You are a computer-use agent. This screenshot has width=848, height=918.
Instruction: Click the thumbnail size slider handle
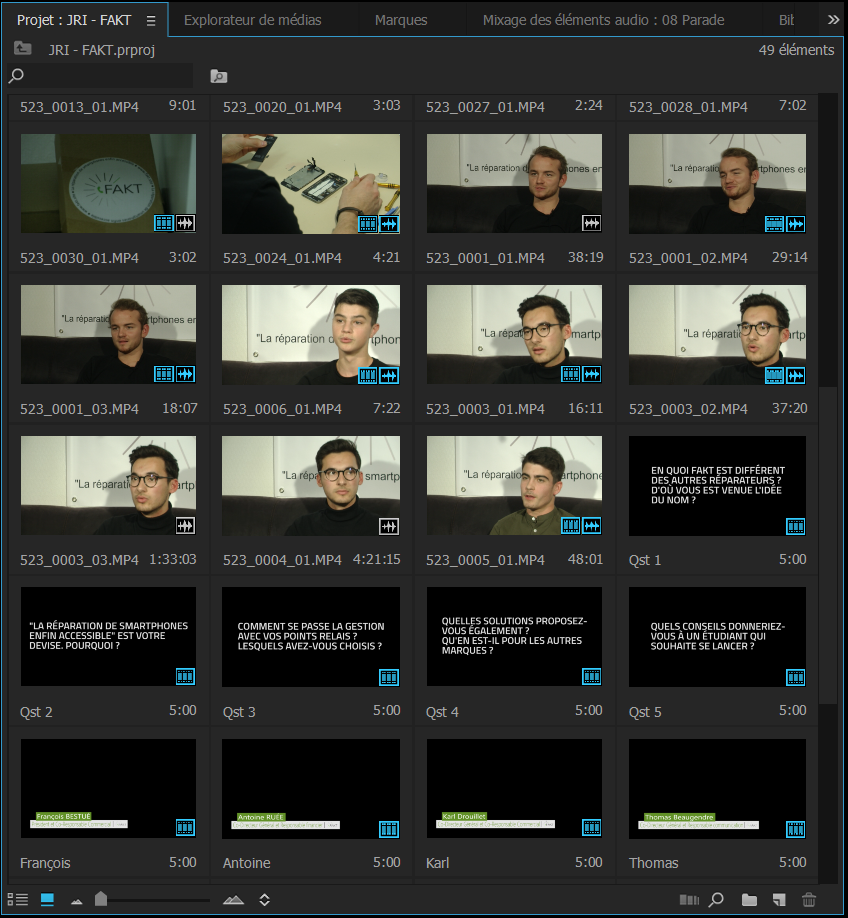click(x=101, y=899)
